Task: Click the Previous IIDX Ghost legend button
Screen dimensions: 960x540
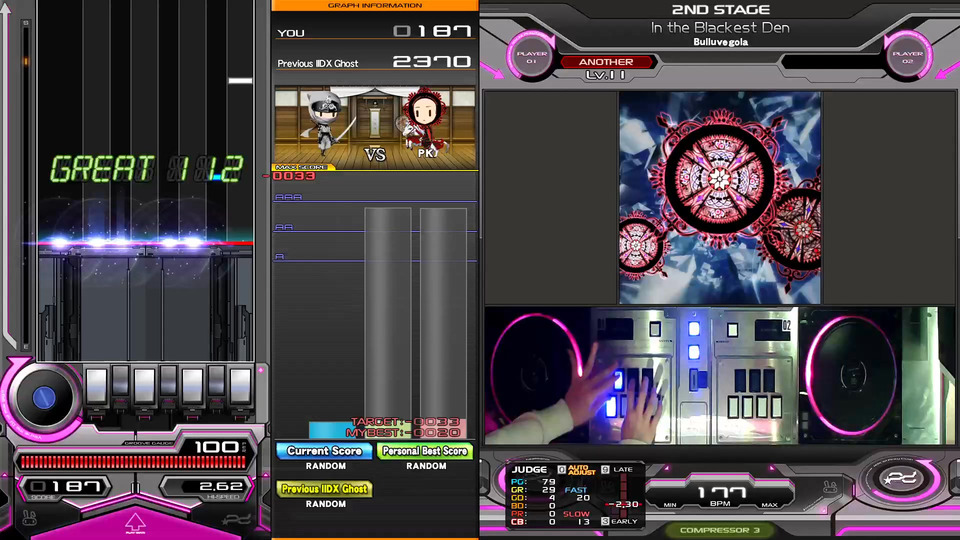Action: pyautogui.click(x=324, y=489)
